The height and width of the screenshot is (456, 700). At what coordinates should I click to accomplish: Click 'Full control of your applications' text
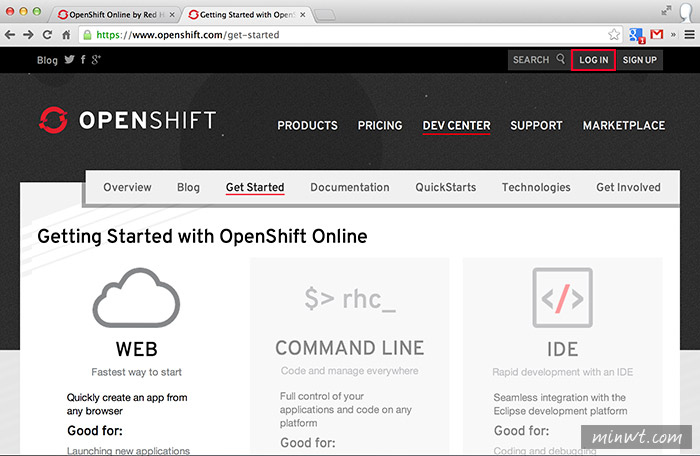pyautogui.click(x=346, y=410)
